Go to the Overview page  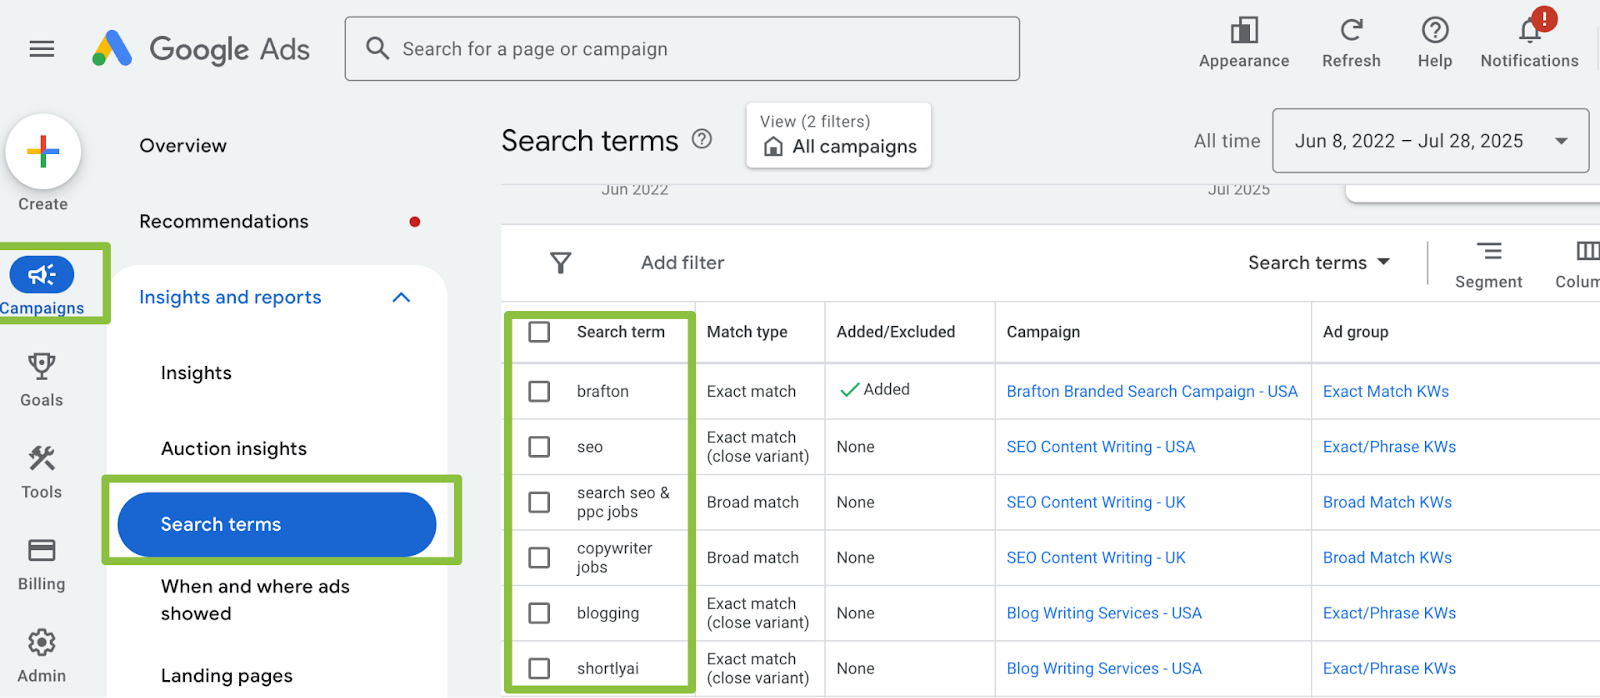pos(183,146)
